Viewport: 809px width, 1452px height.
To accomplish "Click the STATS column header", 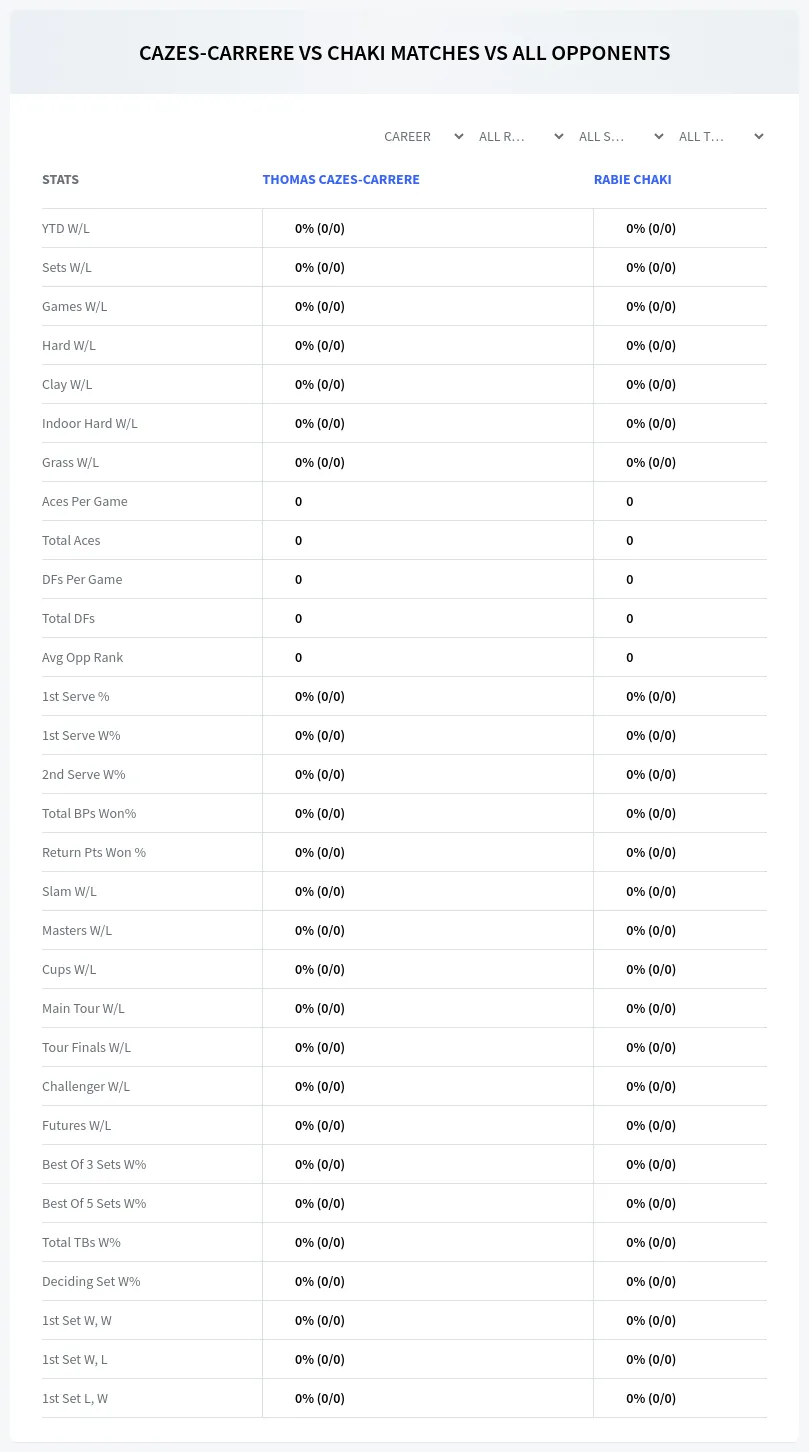I will click(60, 180).
